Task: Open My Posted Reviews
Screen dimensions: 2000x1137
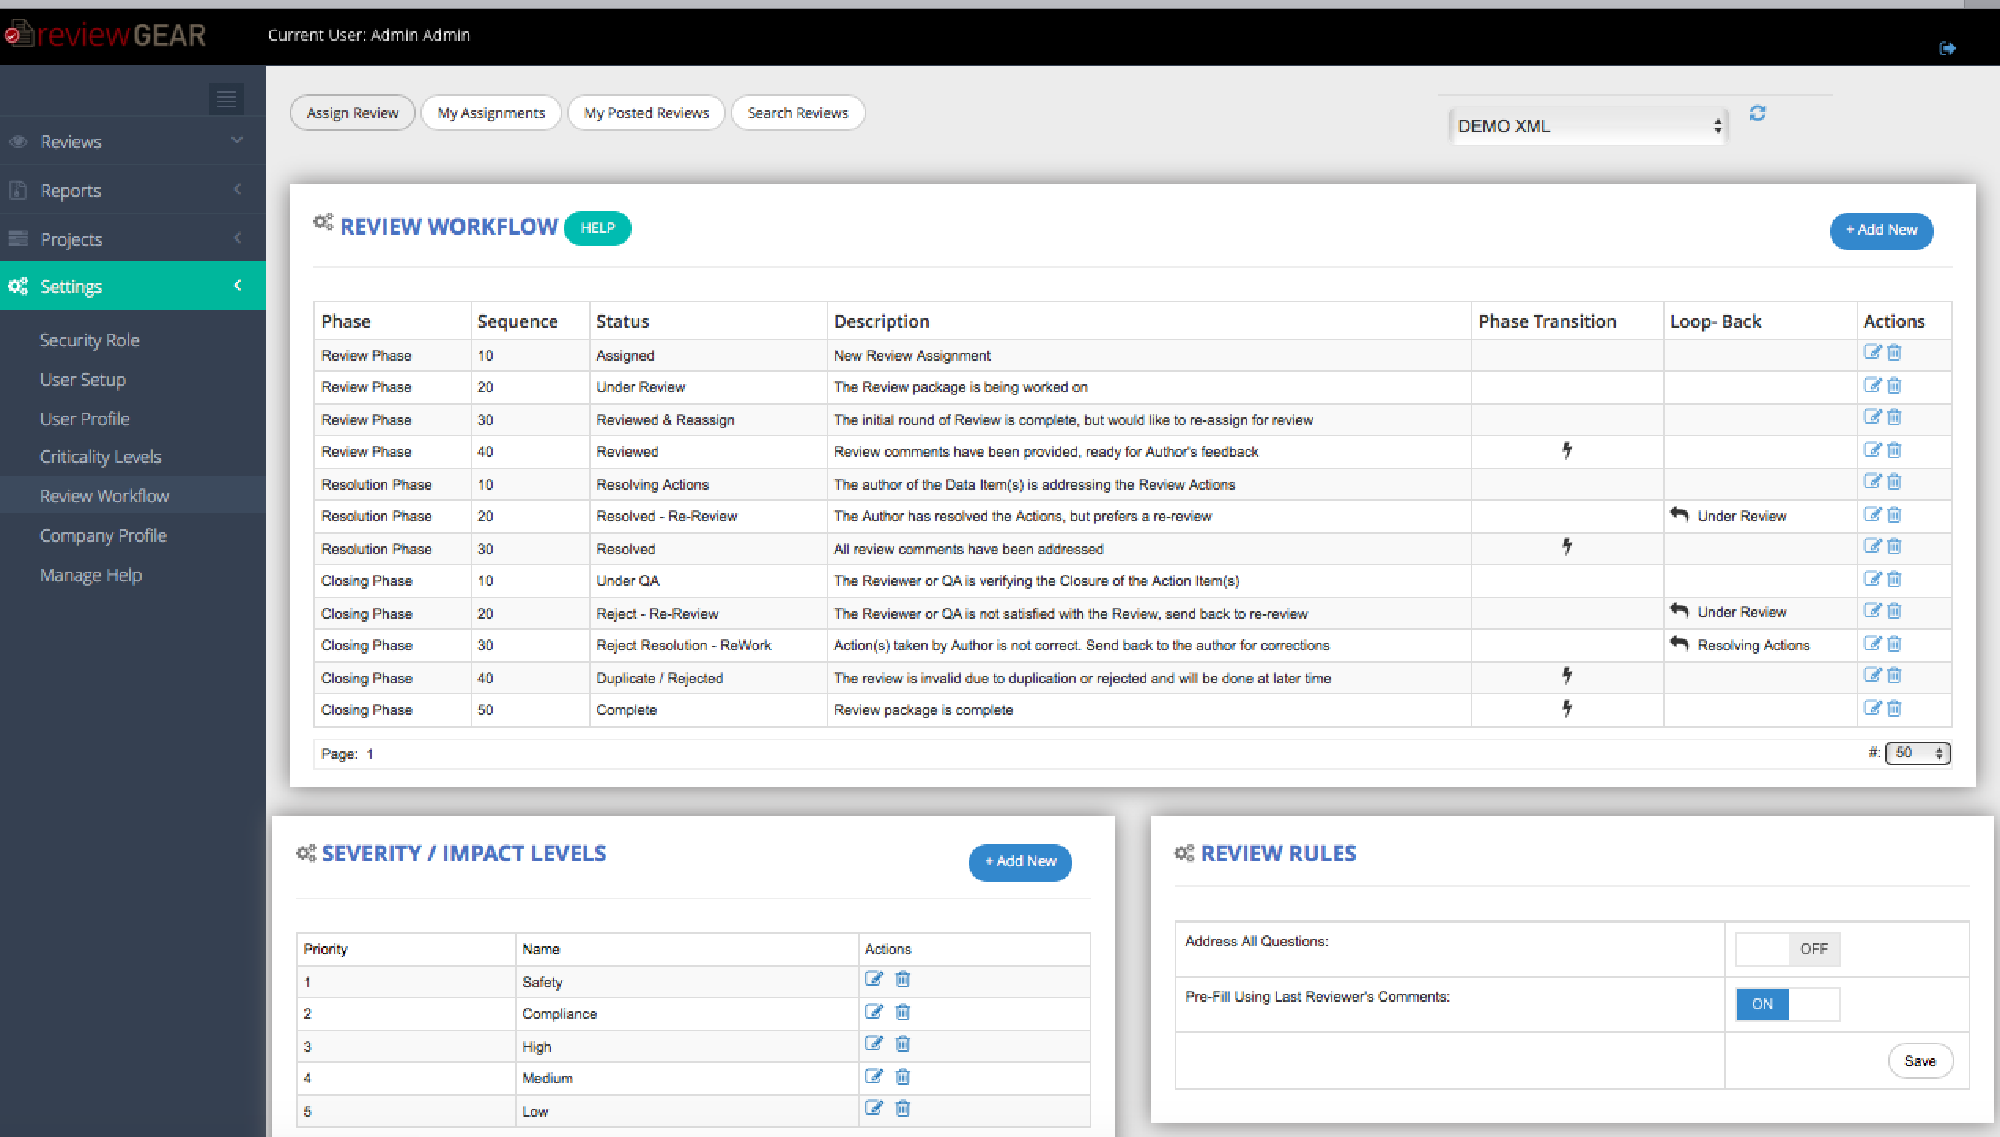Action: click(646, 113)
